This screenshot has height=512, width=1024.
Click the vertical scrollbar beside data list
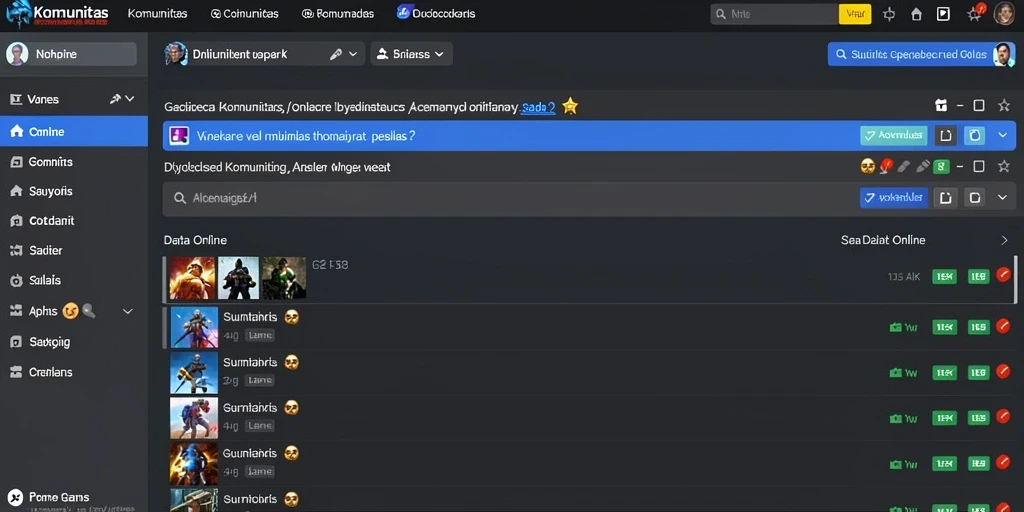coord(1016,280)
